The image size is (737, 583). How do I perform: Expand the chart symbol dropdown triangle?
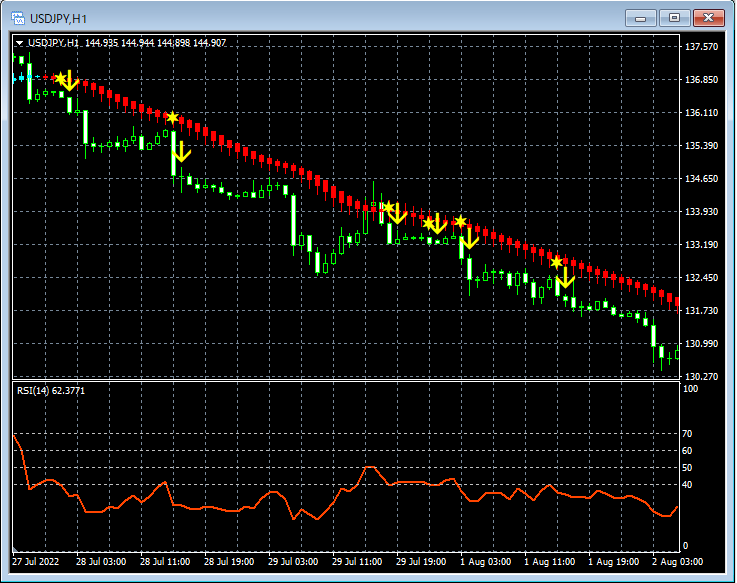[19, 43]
